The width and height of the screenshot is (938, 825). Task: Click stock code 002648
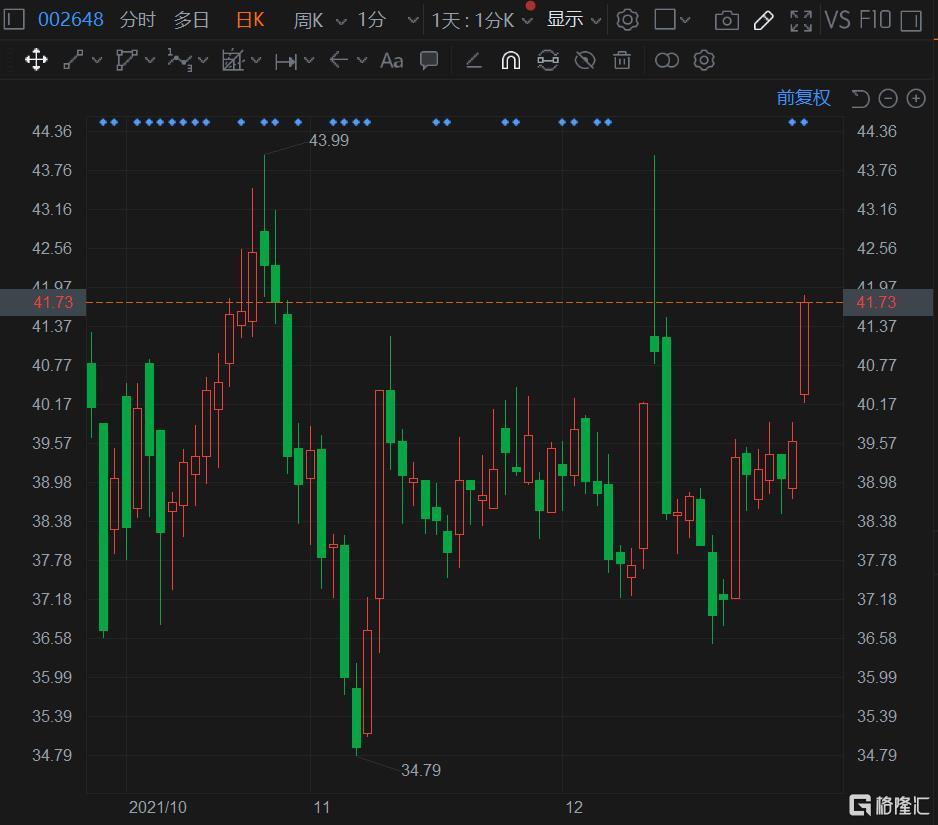coord(71,20)
